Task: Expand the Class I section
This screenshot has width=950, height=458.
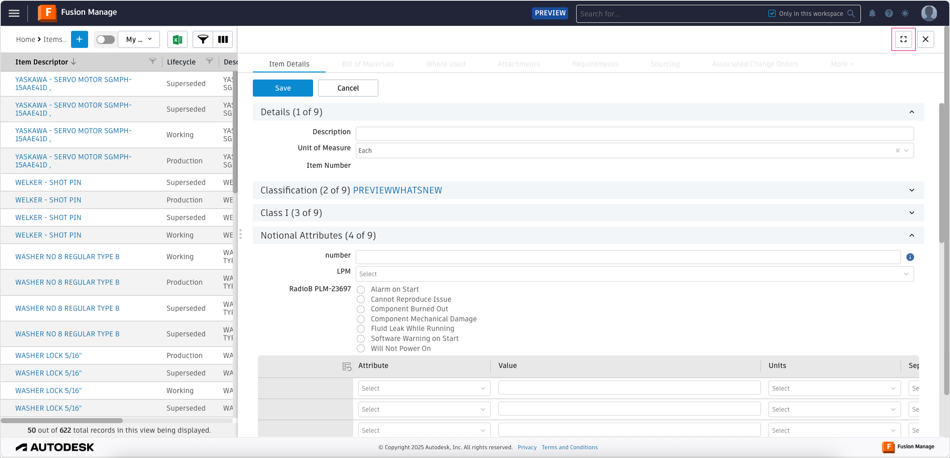Action: point(911,213)
